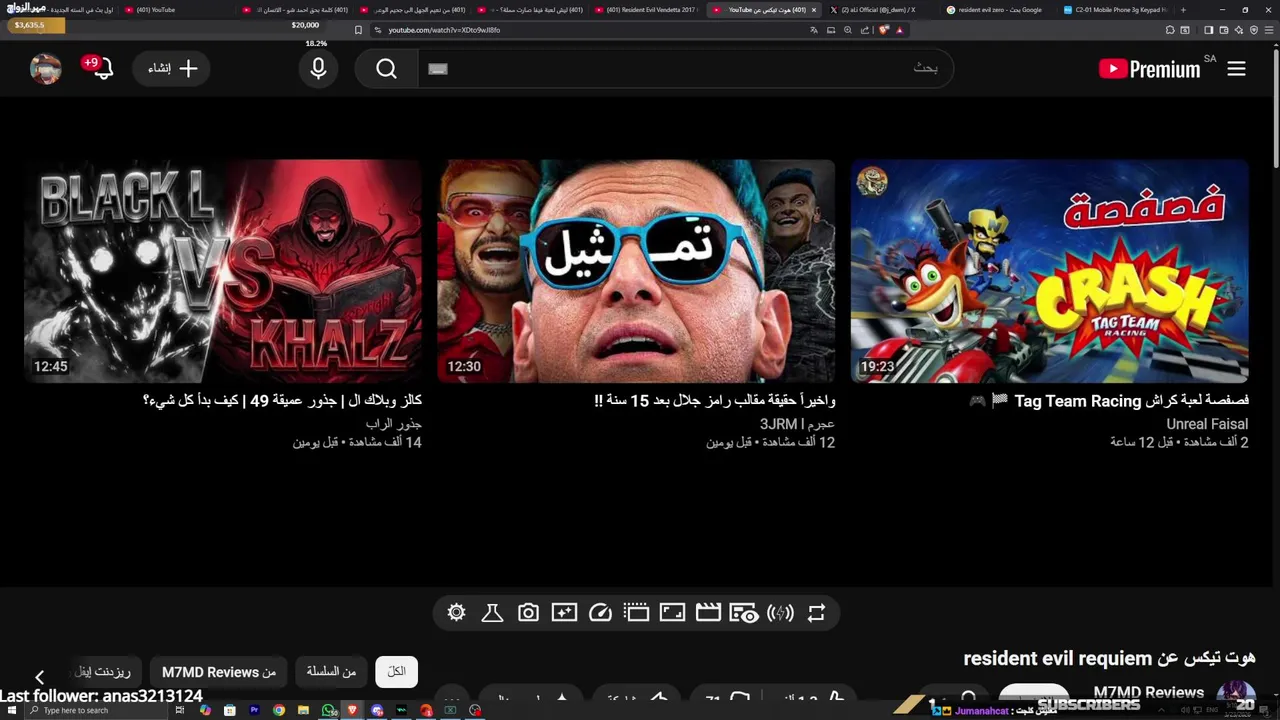
Task: Click the keyboard icon inside the search box
Action: pos(438,69)
